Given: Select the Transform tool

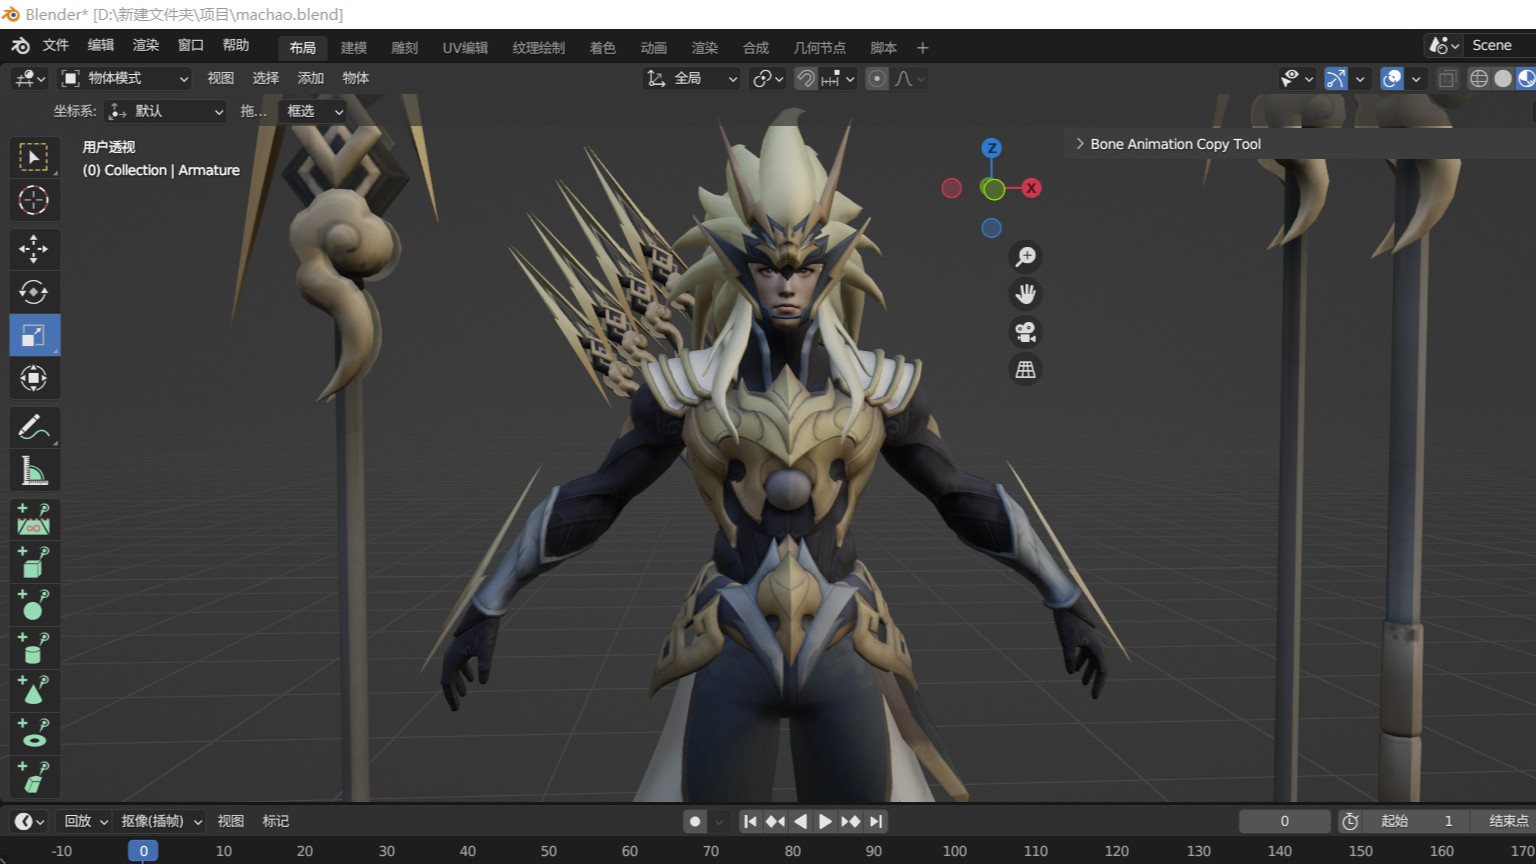Looking at the screenshot, I should pyautogui.click(x=33, y=378).
